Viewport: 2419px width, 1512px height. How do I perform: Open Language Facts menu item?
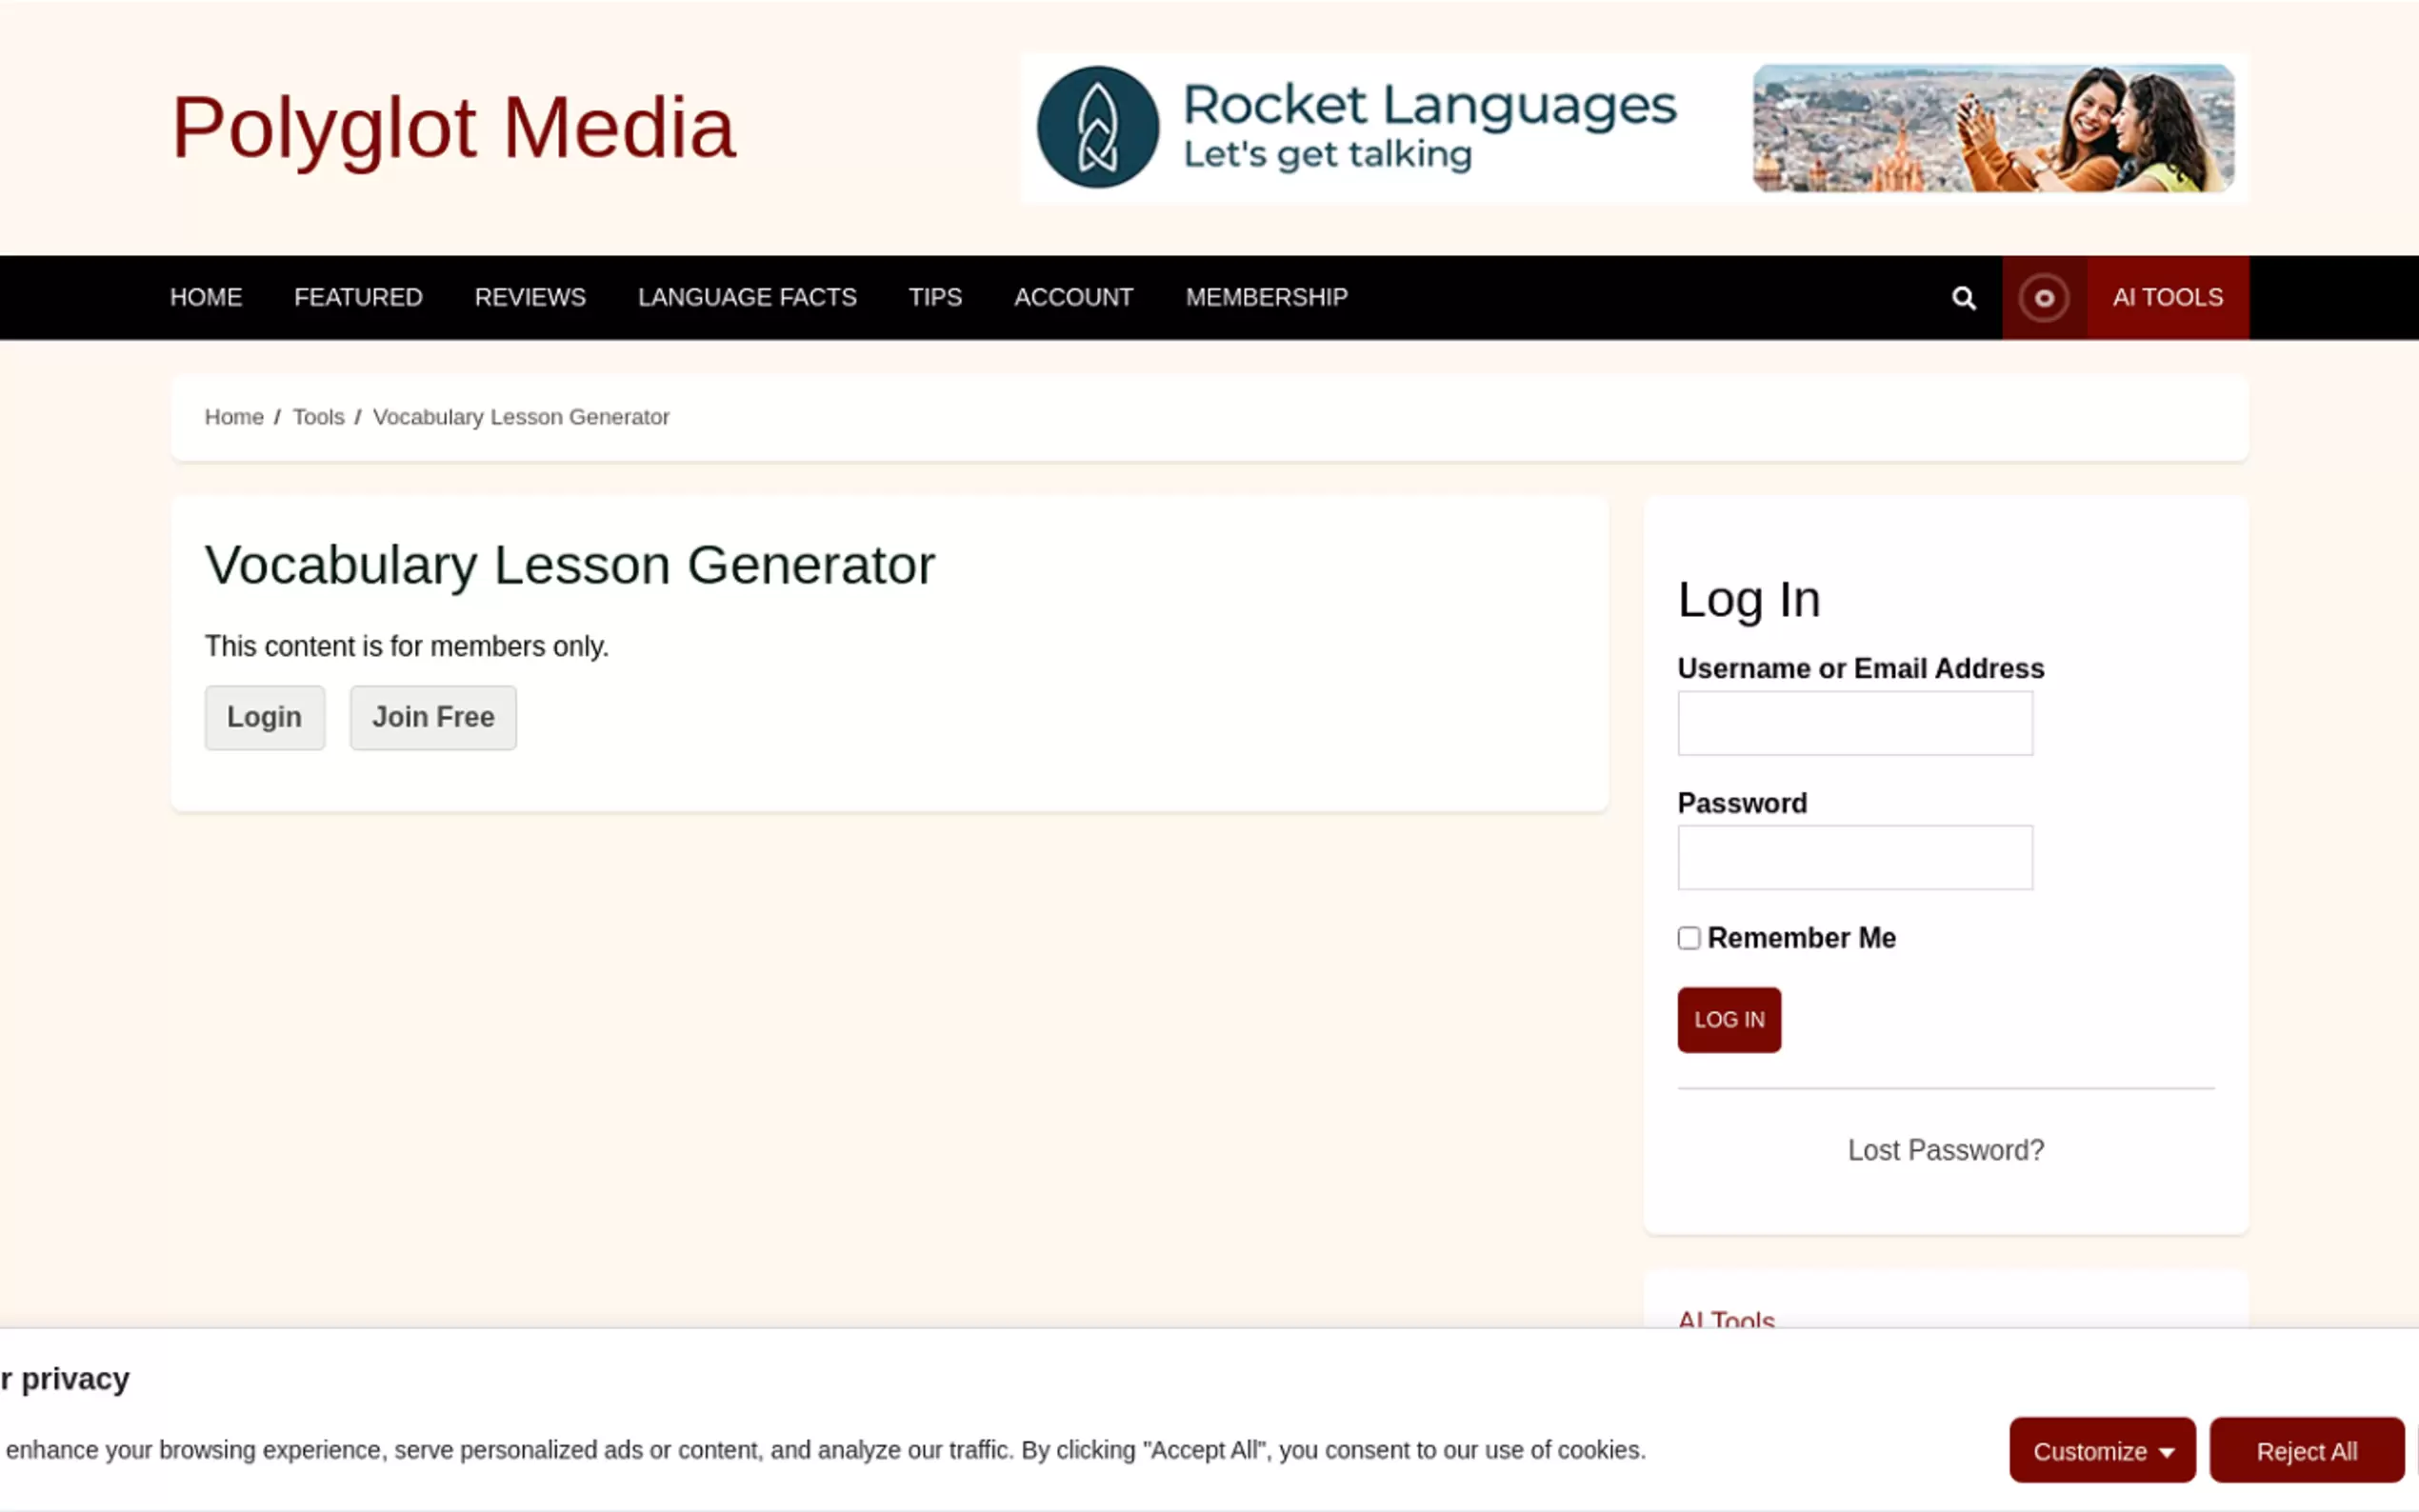pyautogui.click(x=747, y=298)
